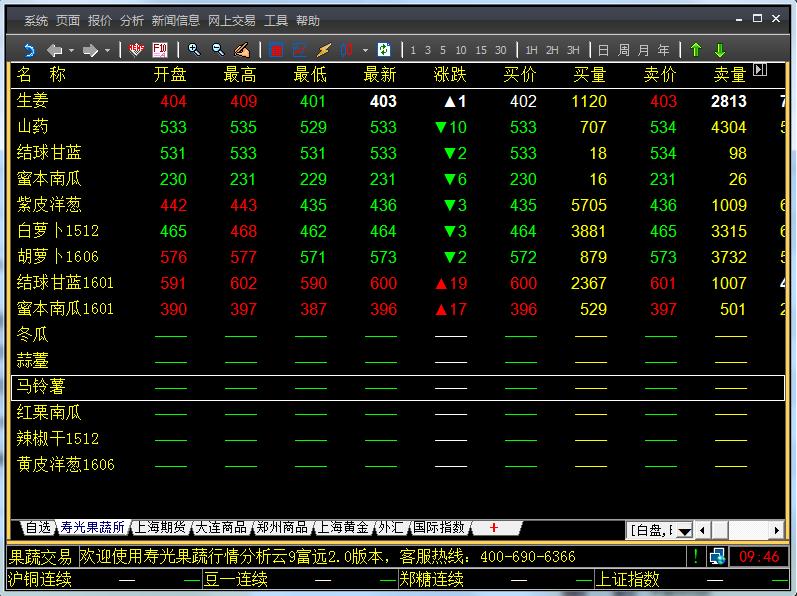Switch to the 大连商品 tab
This screenshot has height=596, width=797.
[220, 527]
